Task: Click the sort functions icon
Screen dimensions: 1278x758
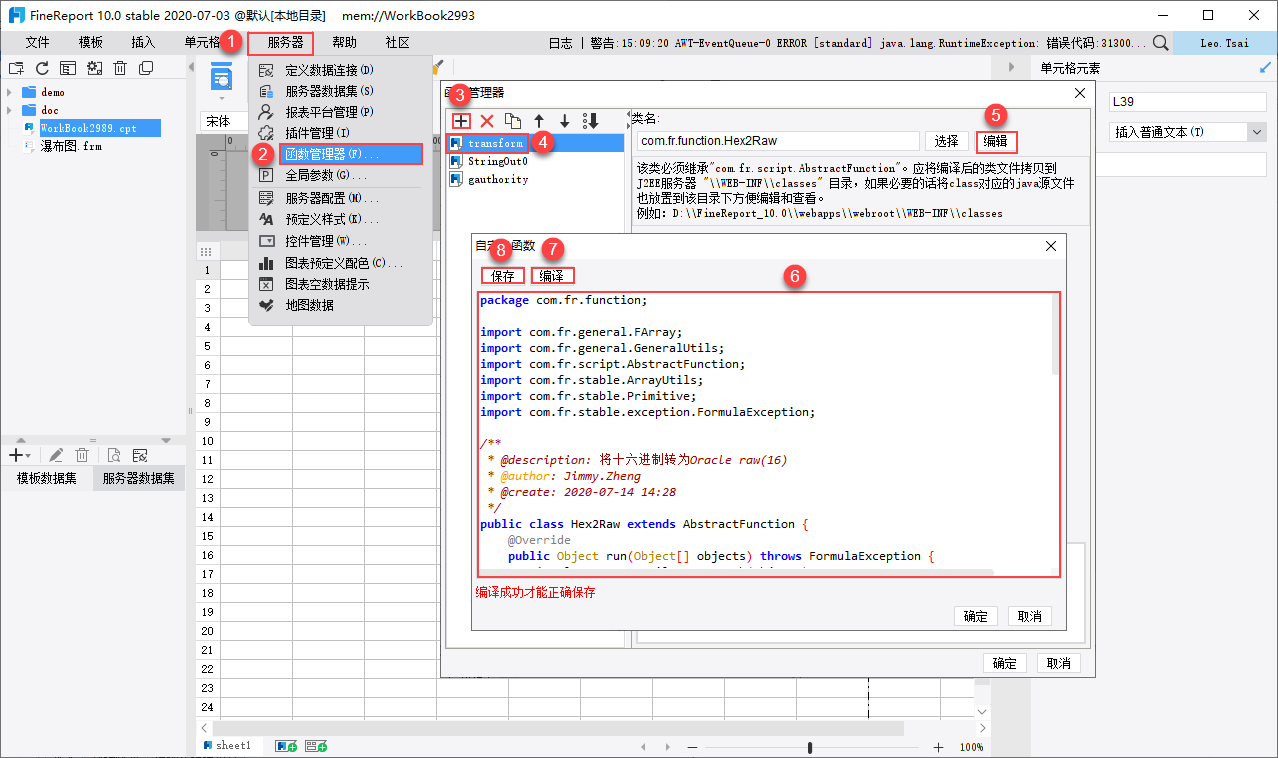Action: coord(591,120)
